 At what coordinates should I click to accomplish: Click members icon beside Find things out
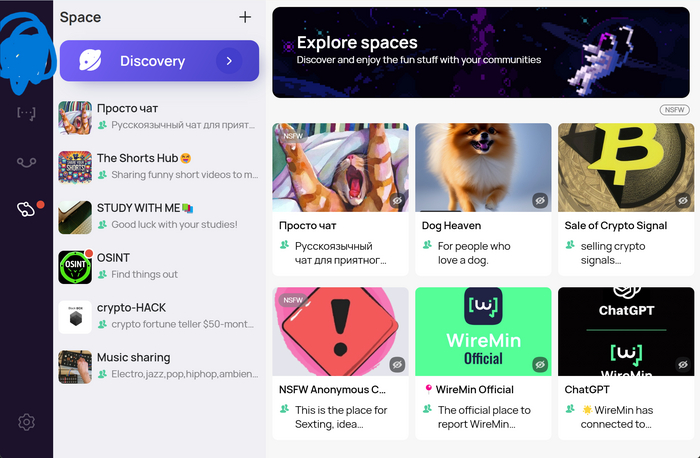(102, 274)
